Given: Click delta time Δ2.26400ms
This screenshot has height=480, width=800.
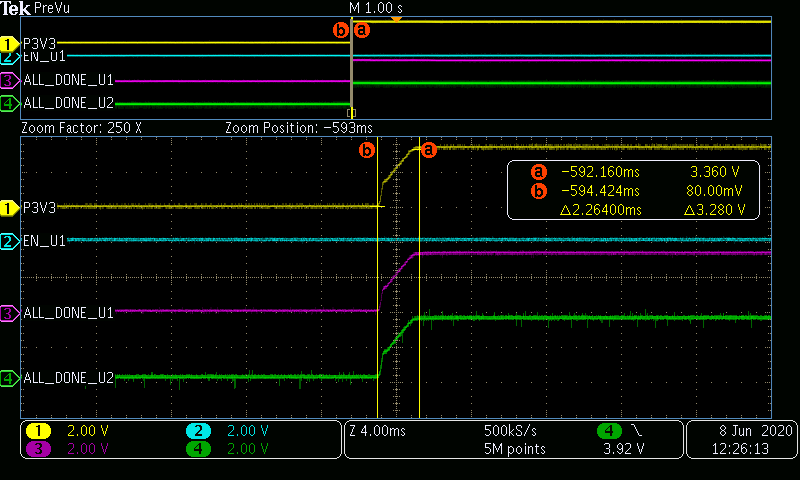Looking at the screenshot, I should (601, 210).
